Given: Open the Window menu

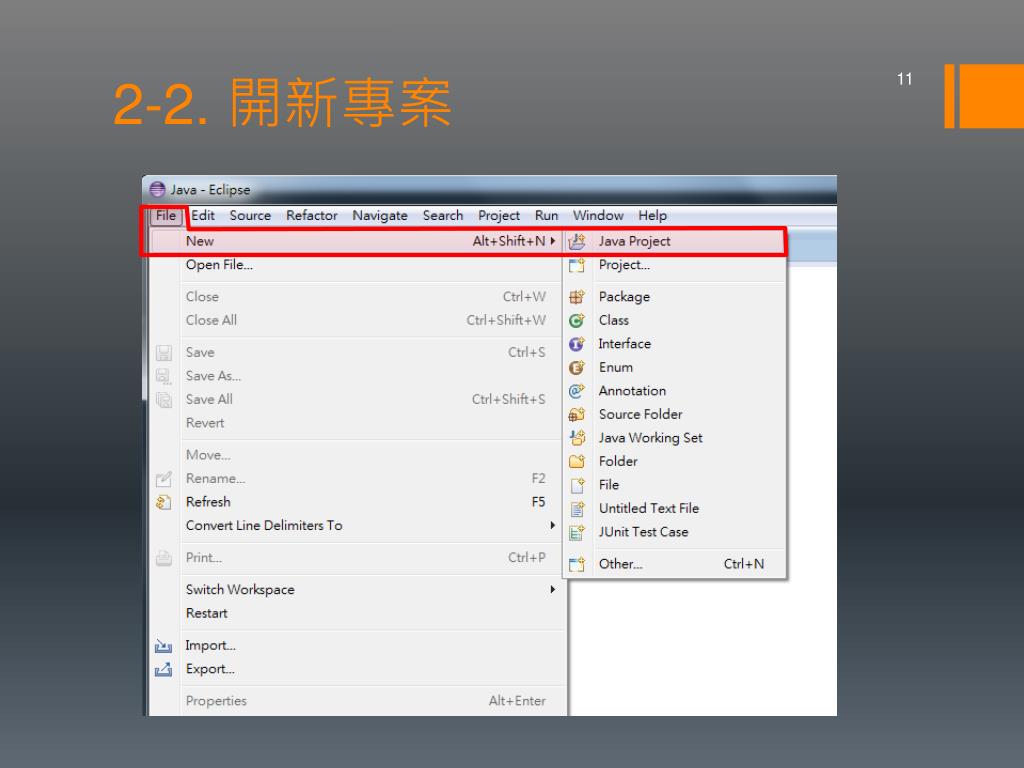Looking at the screenshot, I should (x=598, y=216).
